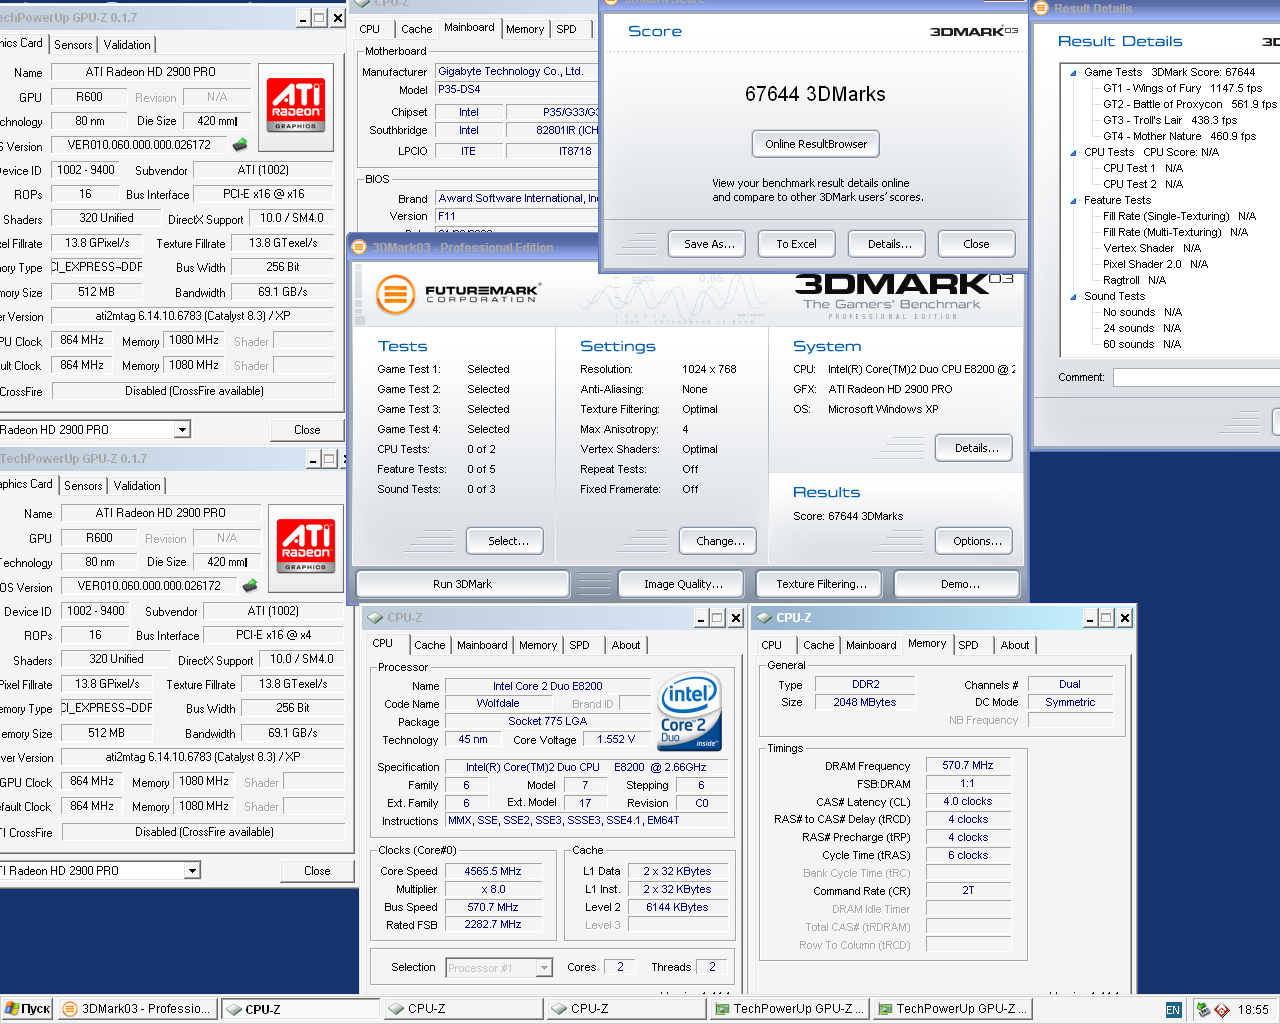
Task: Click the red diamond ATI tray icon
Action: (1222, 1010)
